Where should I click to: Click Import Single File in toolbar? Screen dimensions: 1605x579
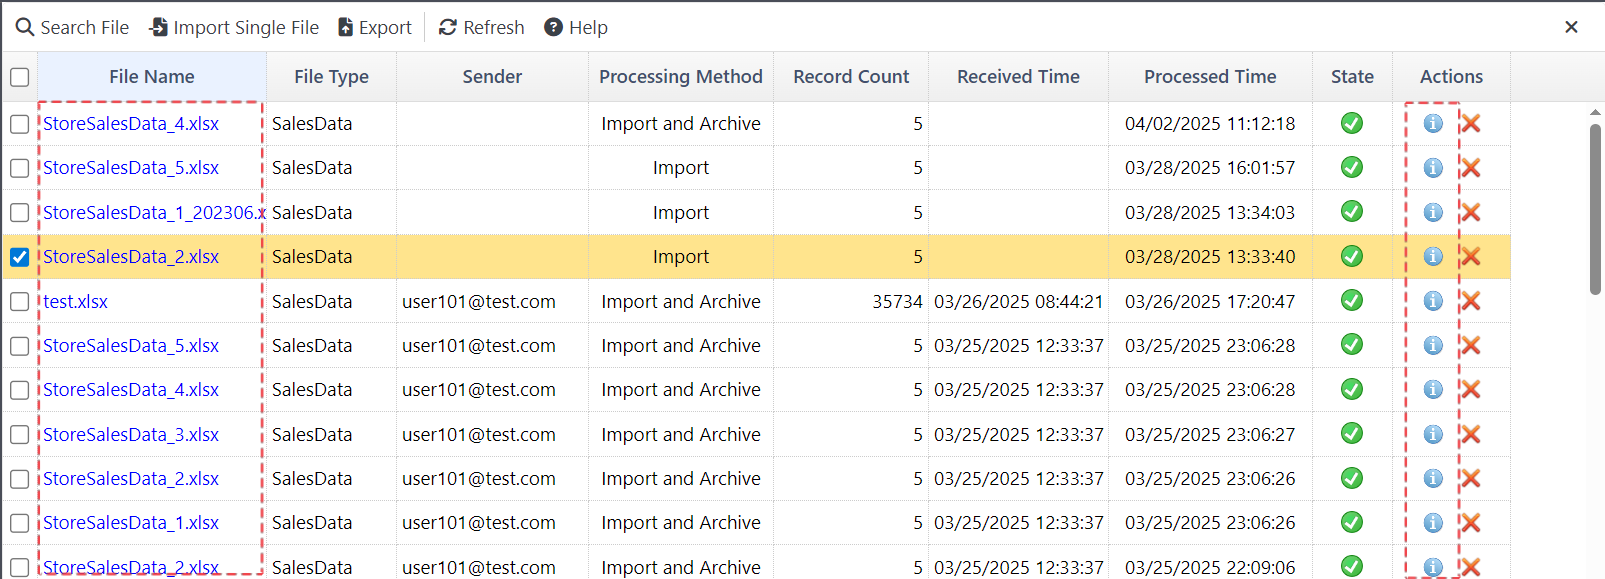234,27
